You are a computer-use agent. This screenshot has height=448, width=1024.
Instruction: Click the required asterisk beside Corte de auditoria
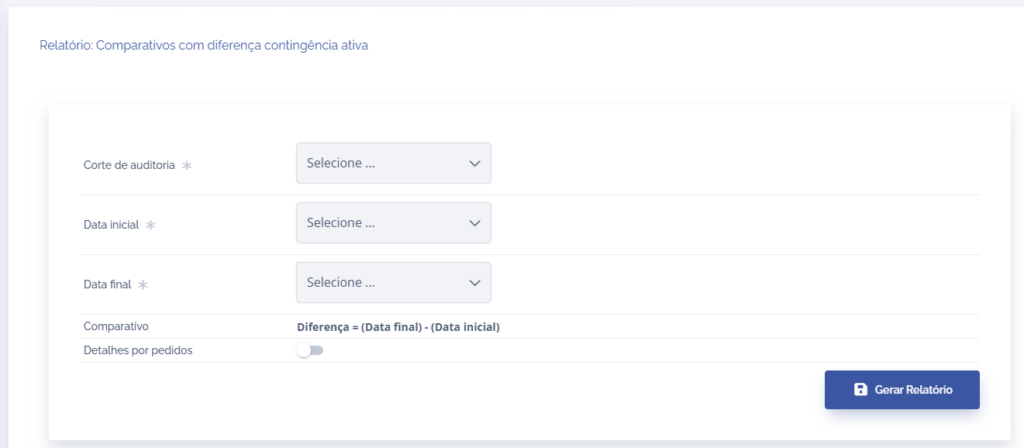tap(186, 166)
